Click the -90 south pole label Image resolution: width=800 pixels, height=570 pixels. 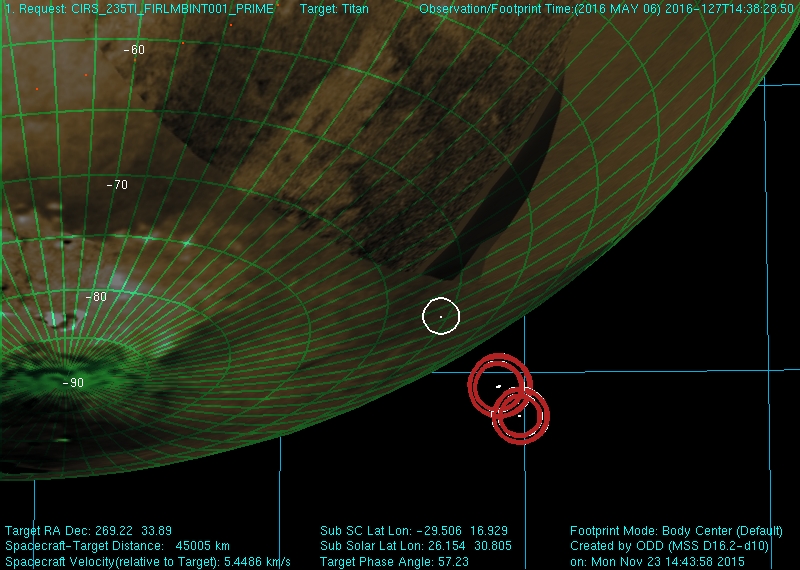pyautogui.click(x=73, y=383)
